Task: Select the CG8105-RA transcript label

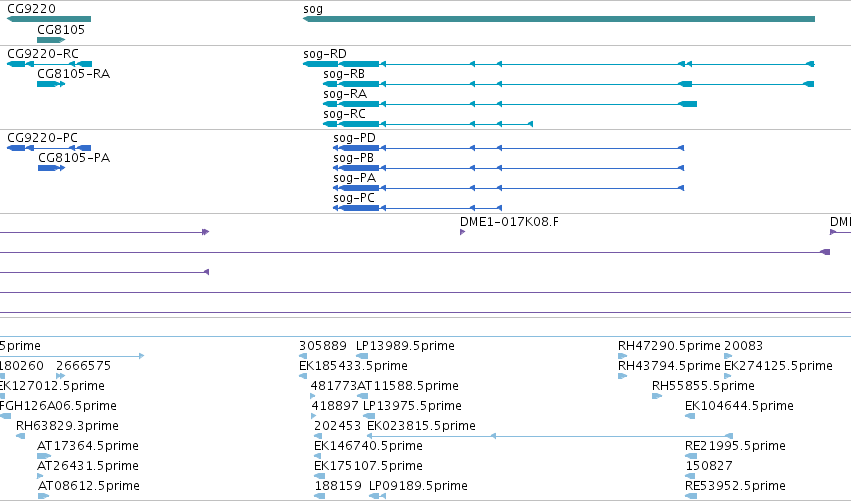Action: click(x=73, y=74)
